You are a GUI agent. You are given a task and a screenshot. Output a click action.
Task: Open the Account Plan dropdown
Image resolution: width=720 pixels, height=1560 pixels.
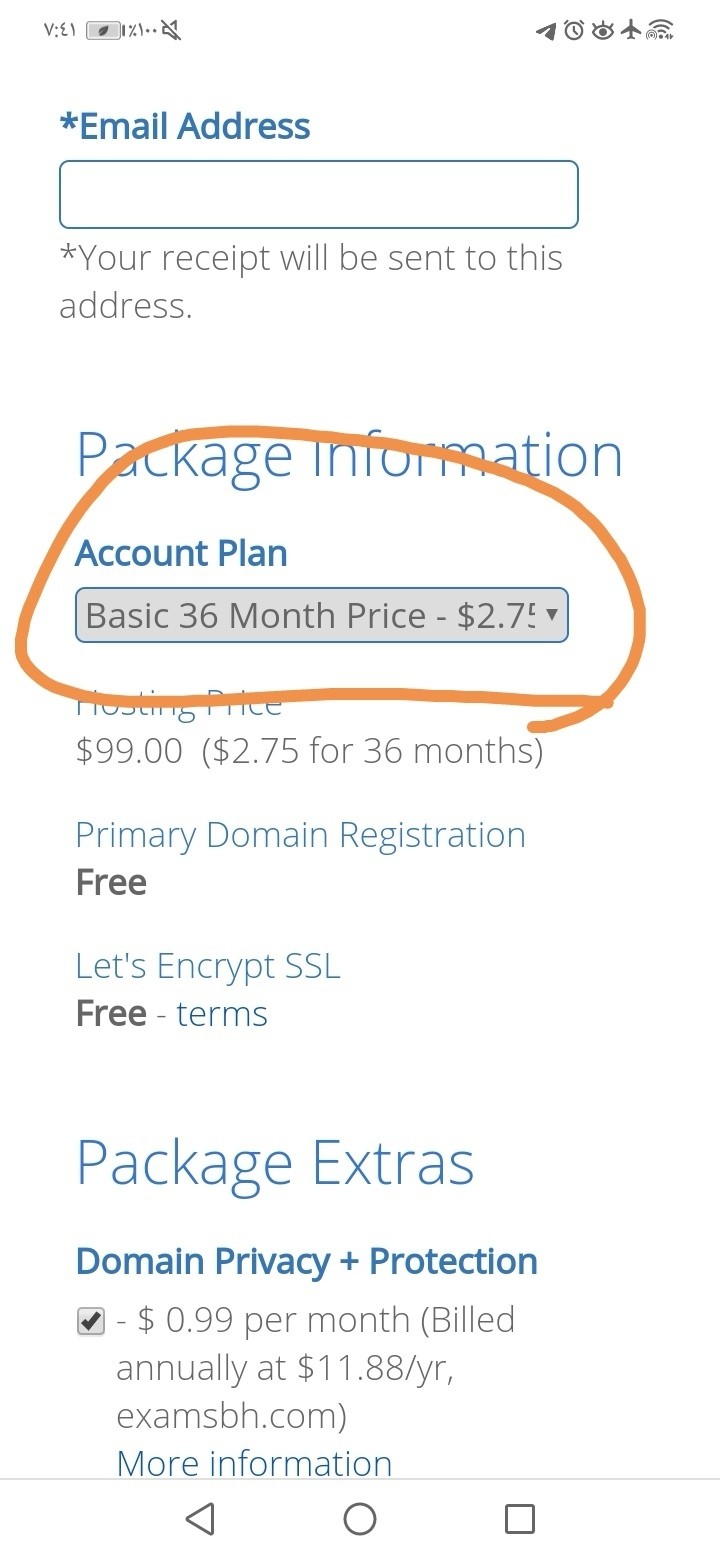point(310,615)
